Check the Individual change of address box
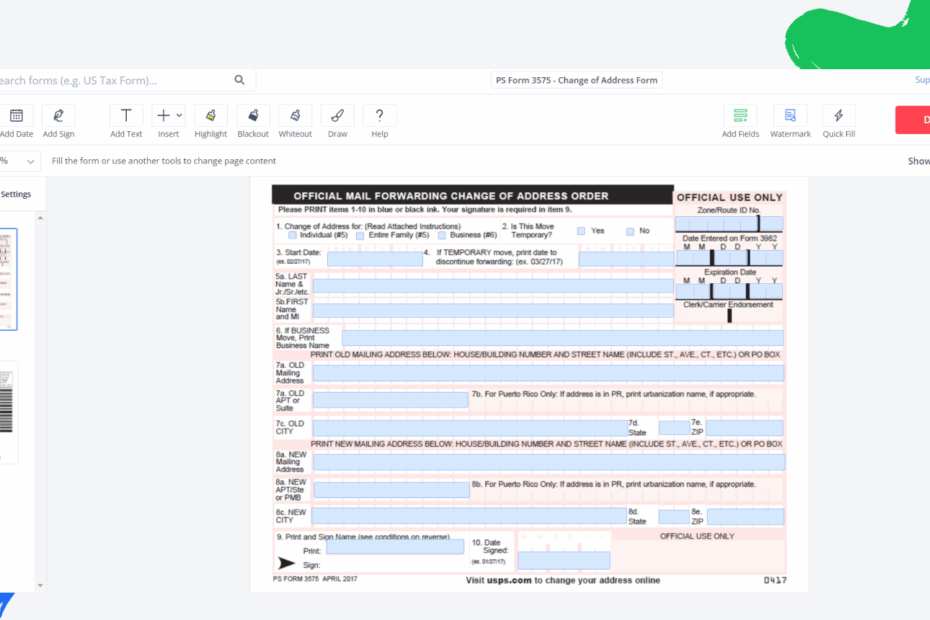This screenshot has width=930, height=620. click(x=292, y=235)
